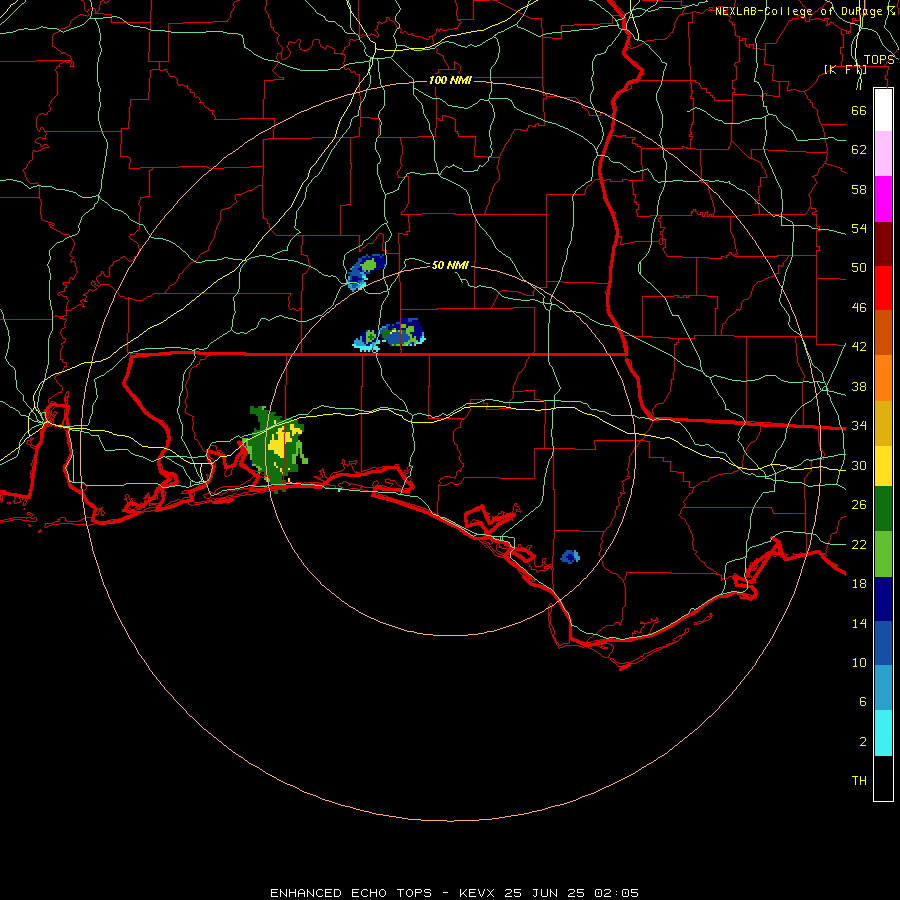Pick the bright orange legend swatch
The height and width of the screenshot is (900, 900).
pyautogui.click(x=883, y=378)
